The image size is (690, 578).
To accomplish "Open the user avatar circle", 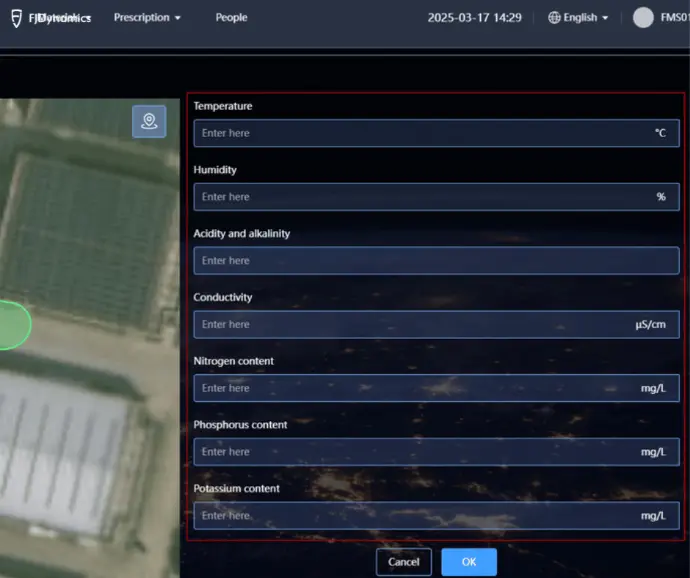I will click(643, 18).
